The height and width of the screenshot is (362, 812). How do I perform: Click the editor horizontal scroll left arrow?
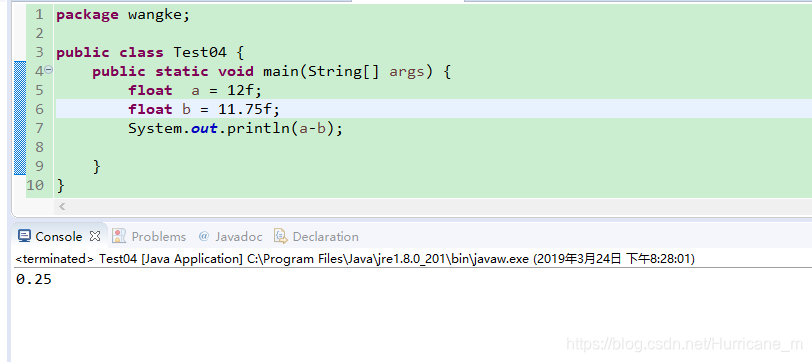coord(62,207)
